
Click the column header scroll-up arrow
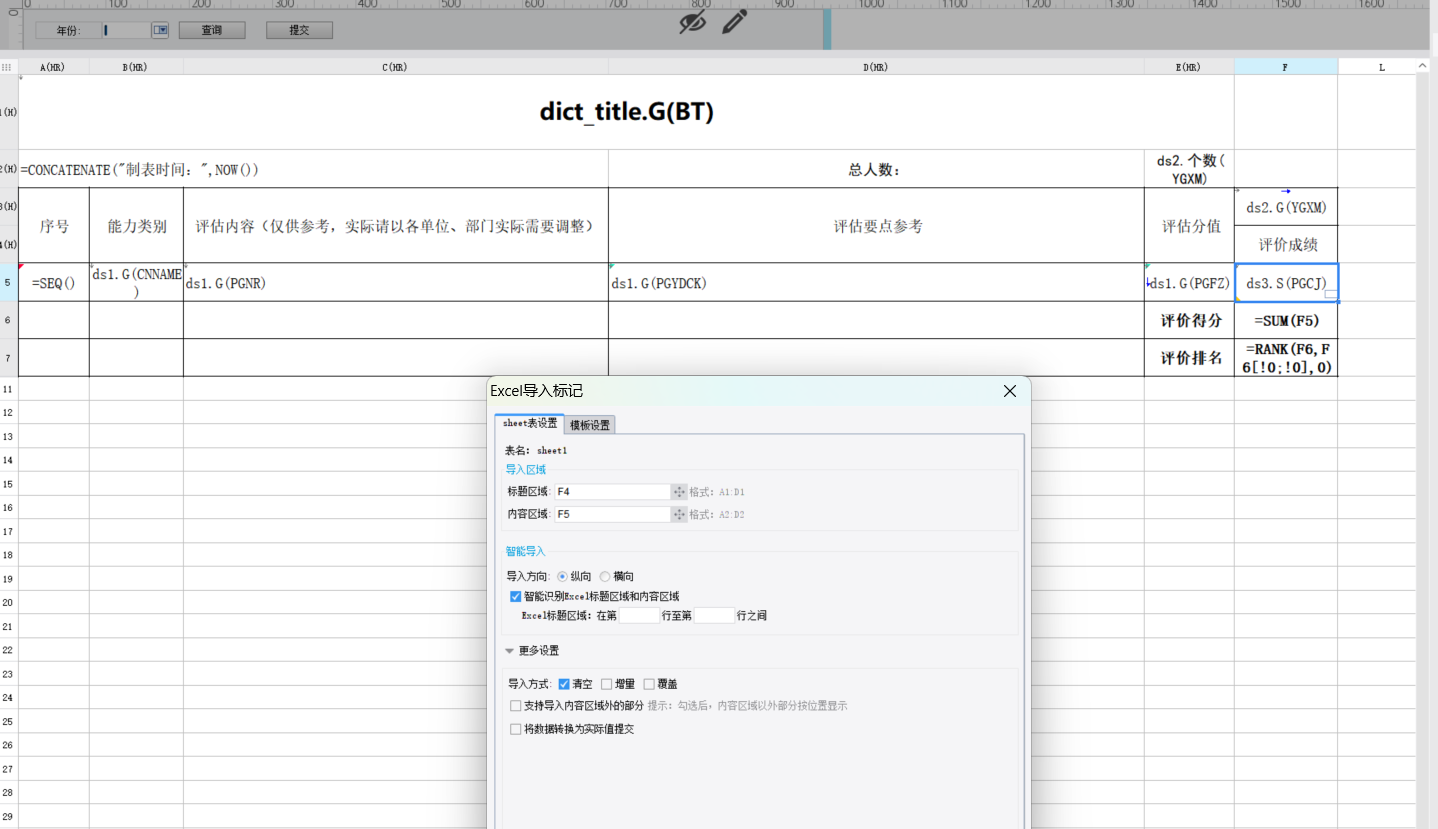click(x=1423, y=67)
